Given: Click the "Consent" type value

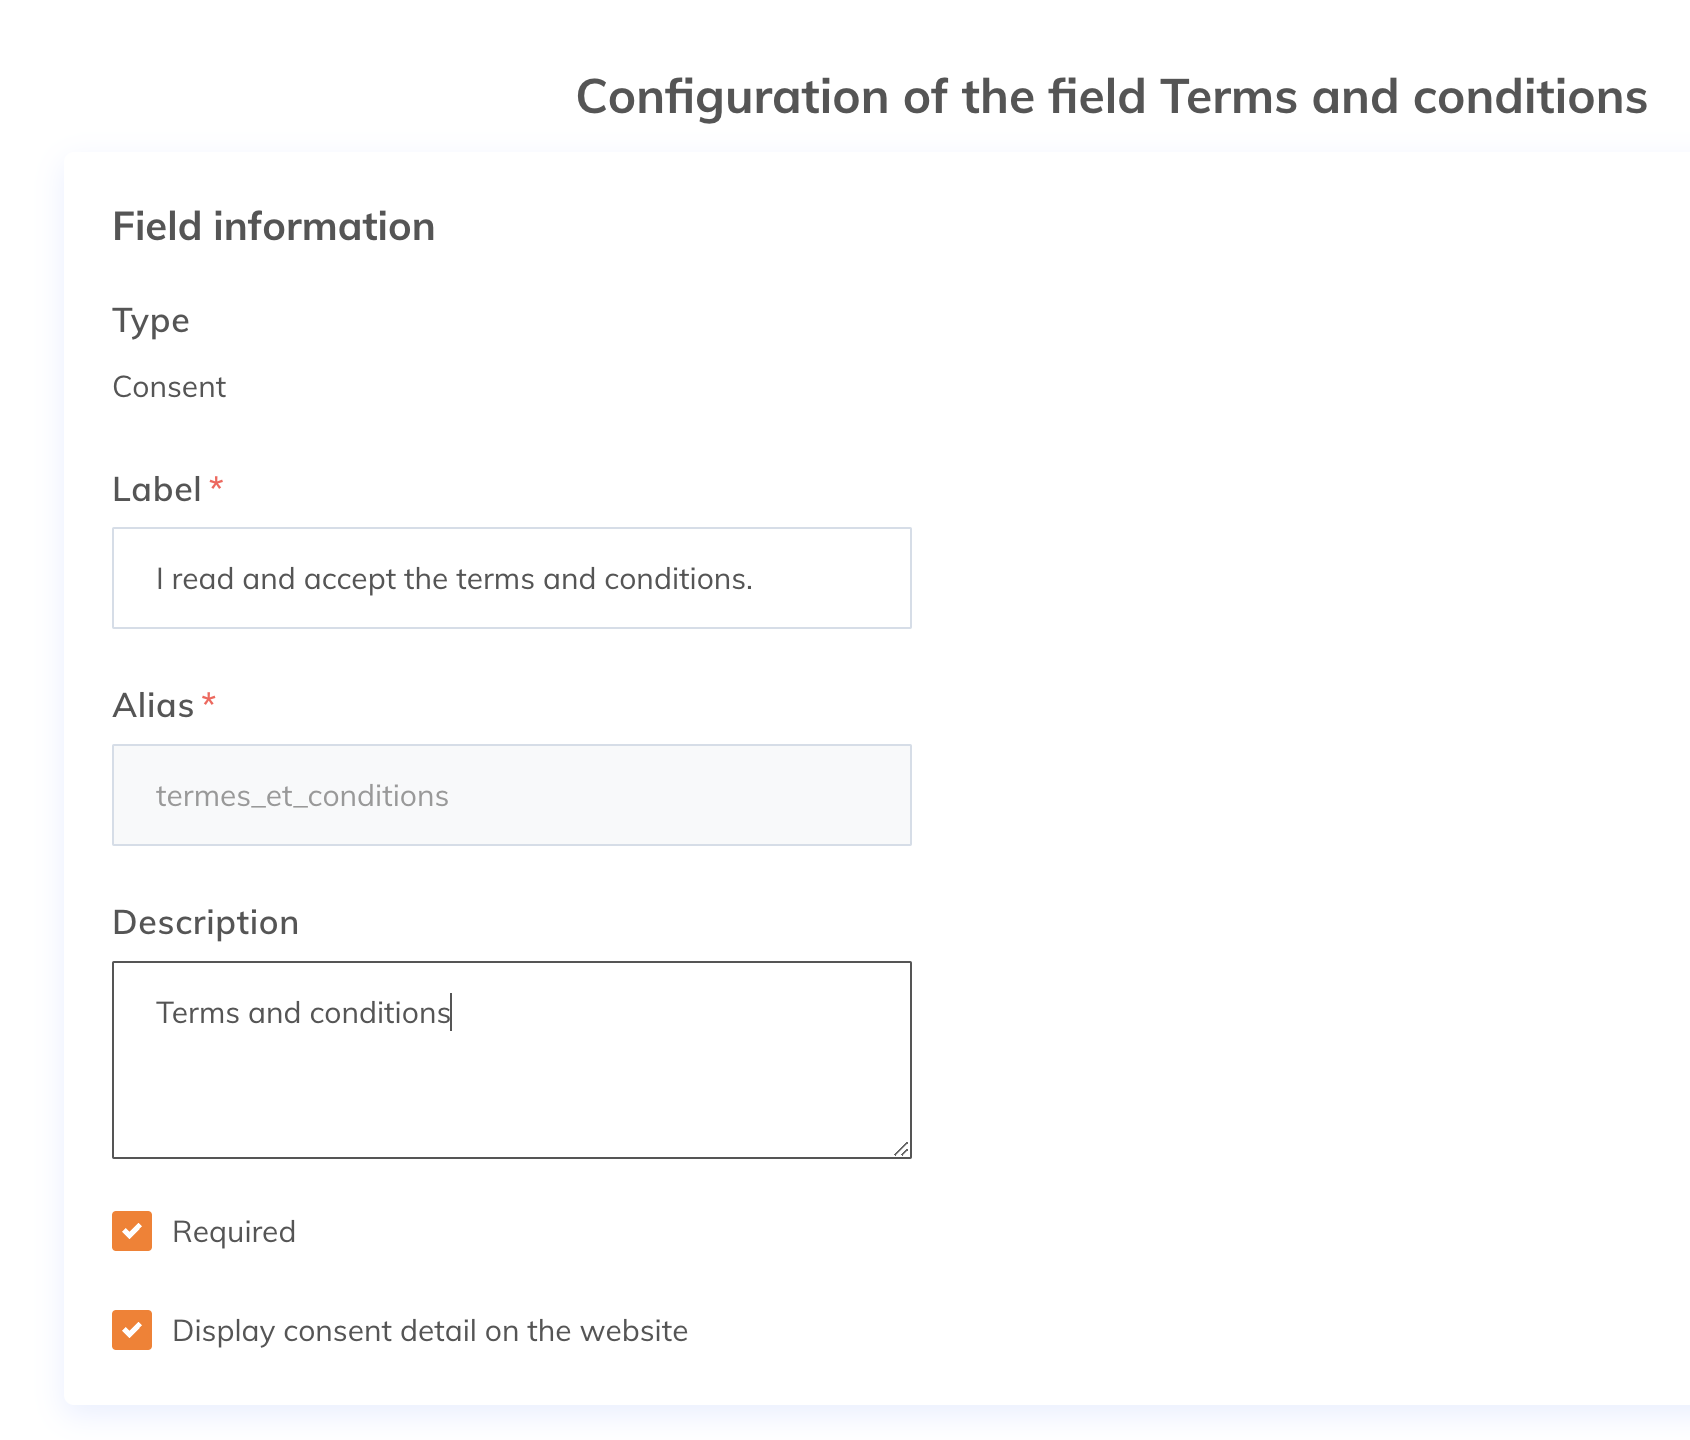Looking at the screenshot, I should 169,387.
